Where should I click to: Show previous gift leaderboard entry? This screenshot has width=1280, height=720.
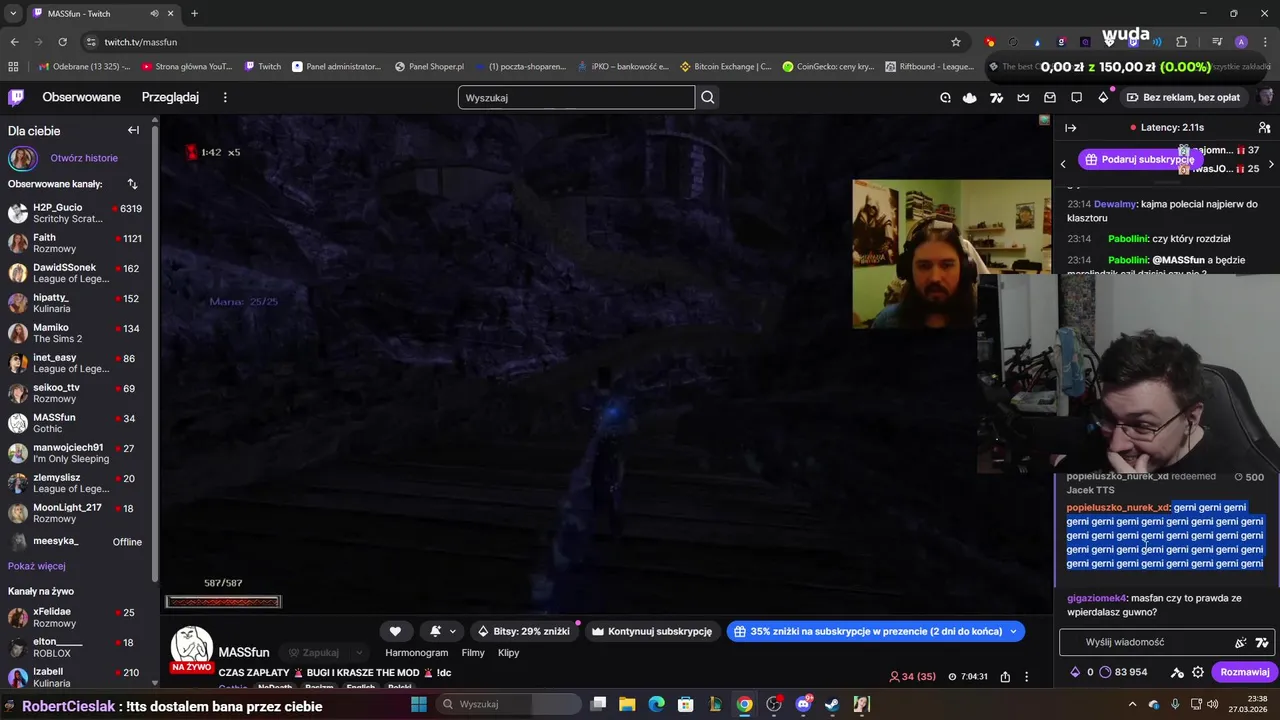coord(1063,164)
